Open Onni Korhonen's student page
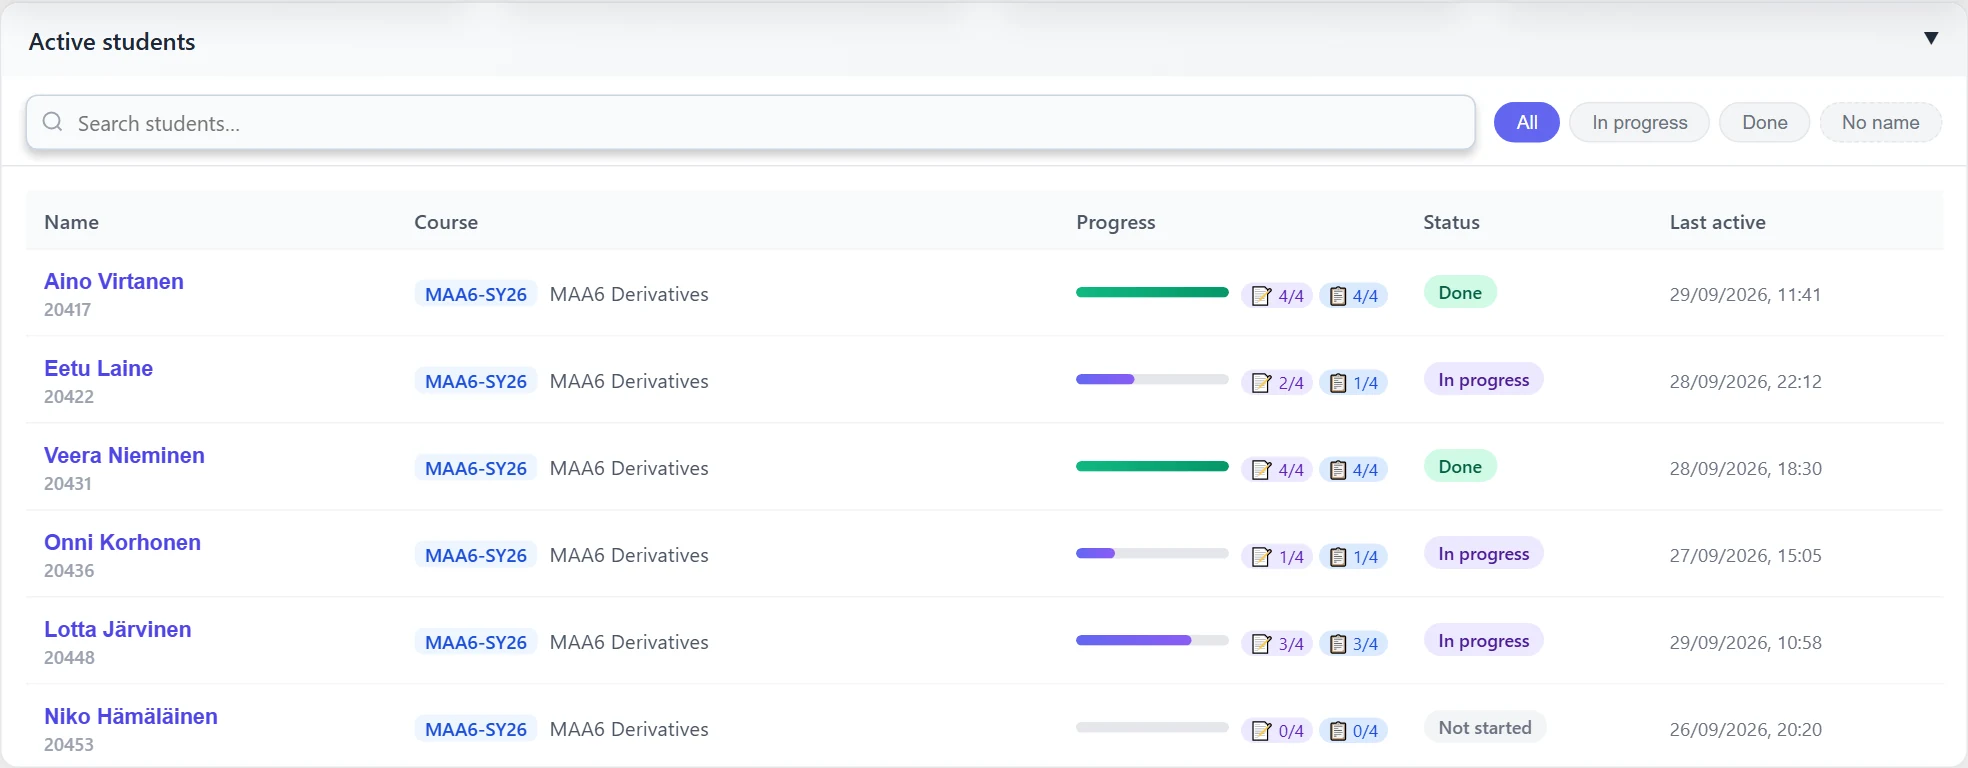 pos(122,542)
